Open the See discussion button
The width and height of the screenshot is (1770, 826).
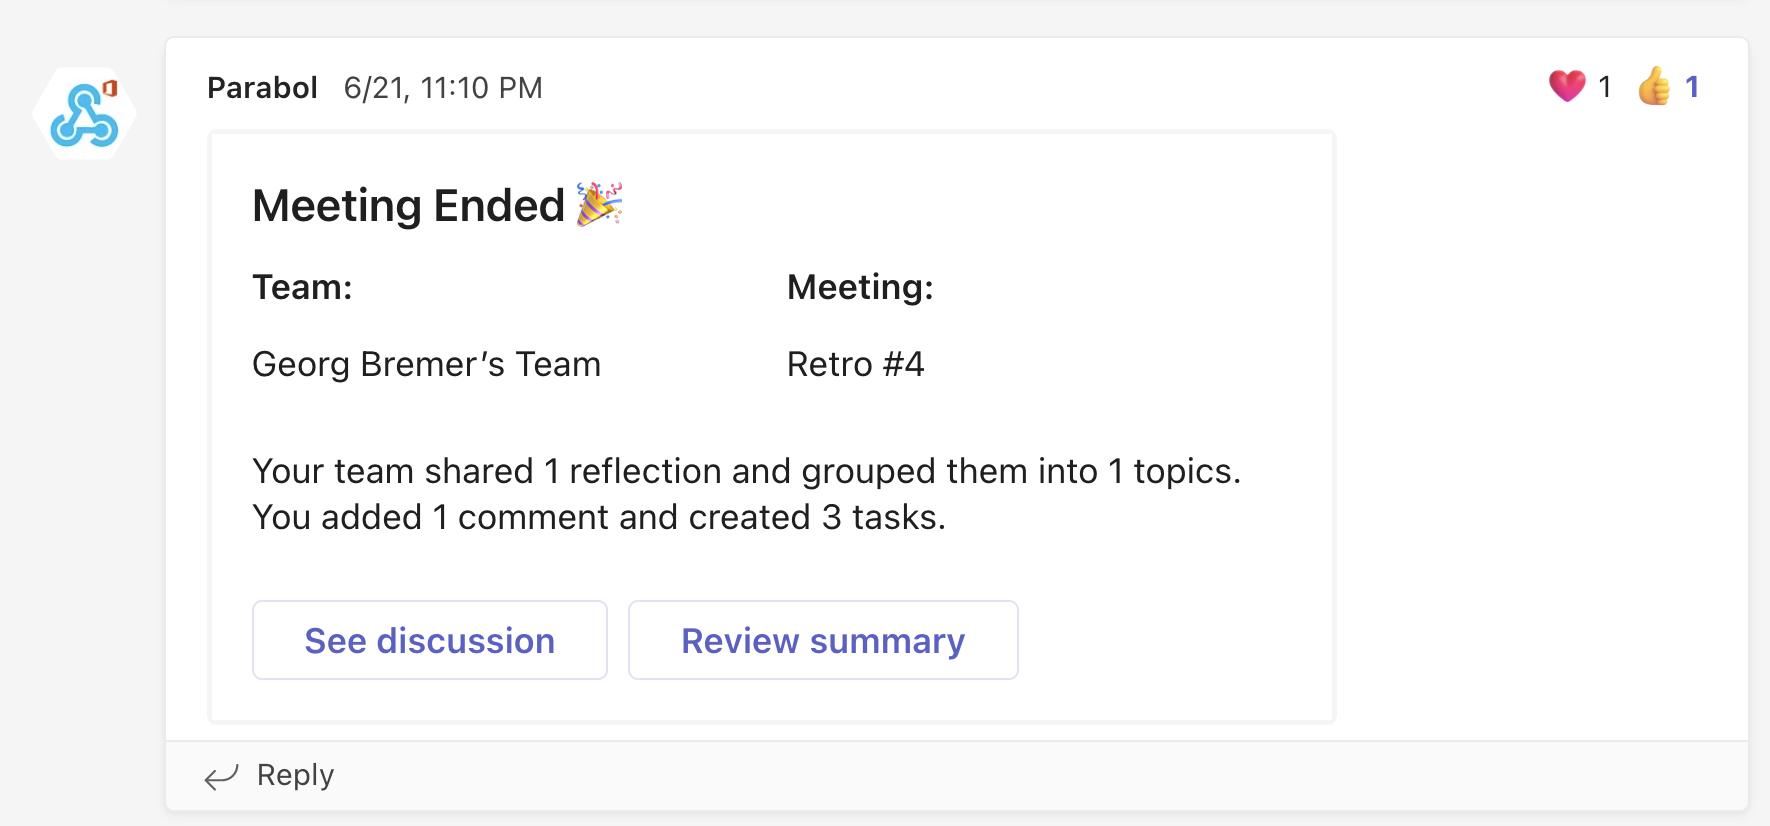coord(430,640)
